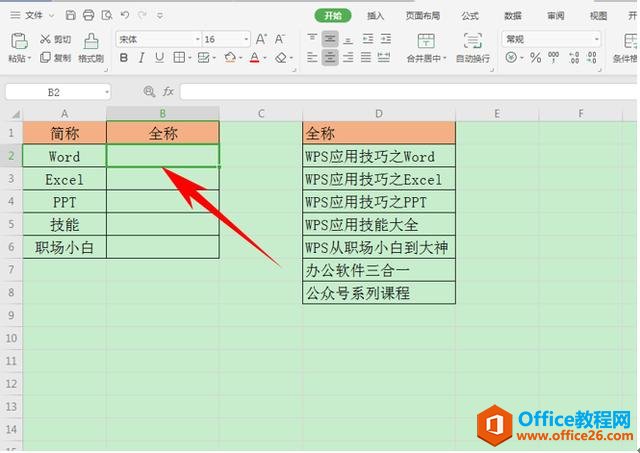
Task: Switch to 插入 tab
Action: [375, 16]
